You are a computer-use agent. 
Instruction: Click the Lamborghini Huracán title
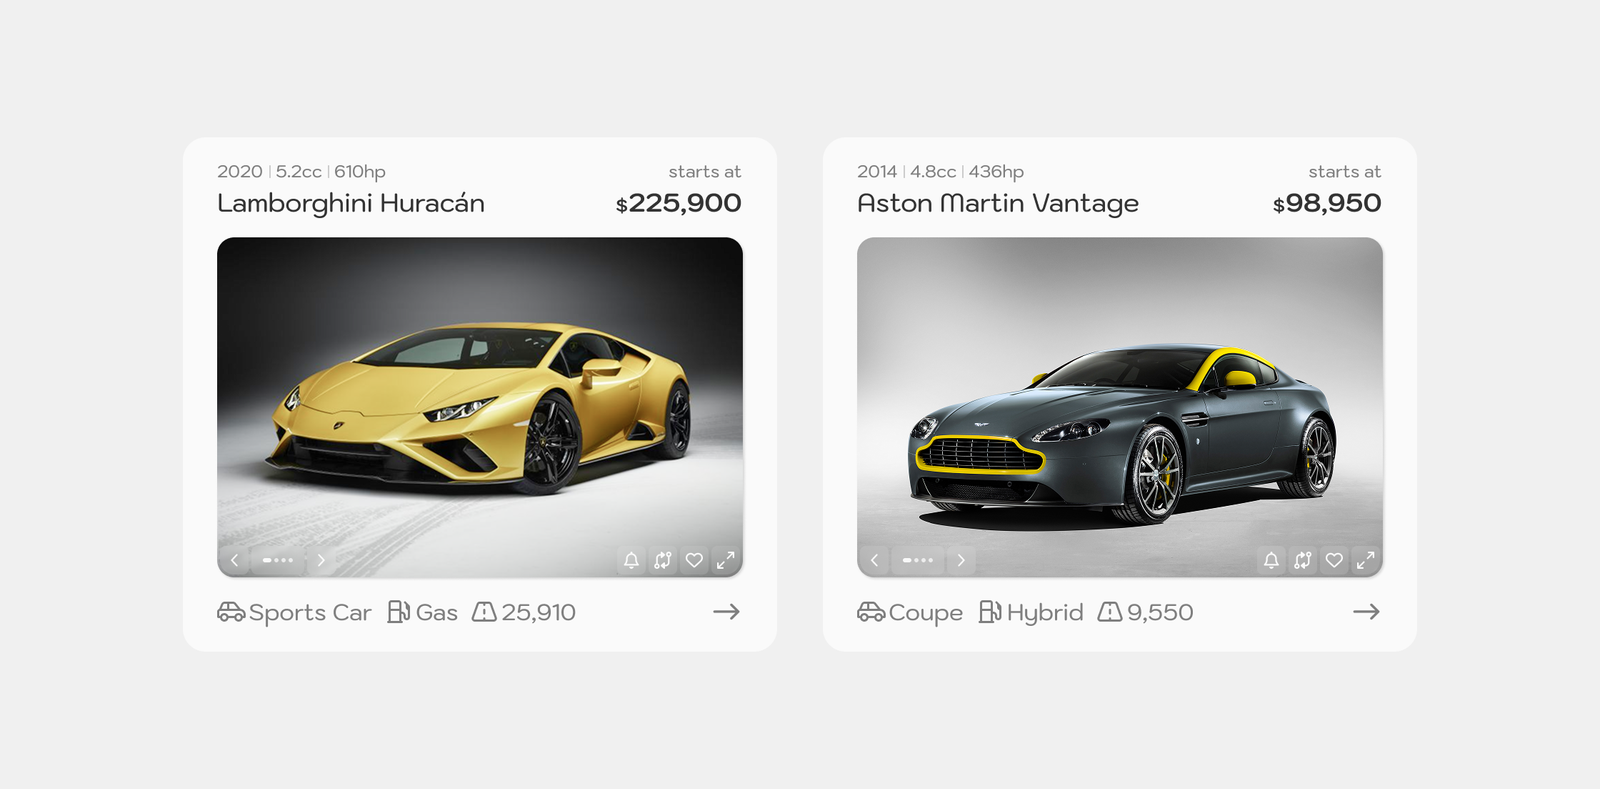(351, 203)
